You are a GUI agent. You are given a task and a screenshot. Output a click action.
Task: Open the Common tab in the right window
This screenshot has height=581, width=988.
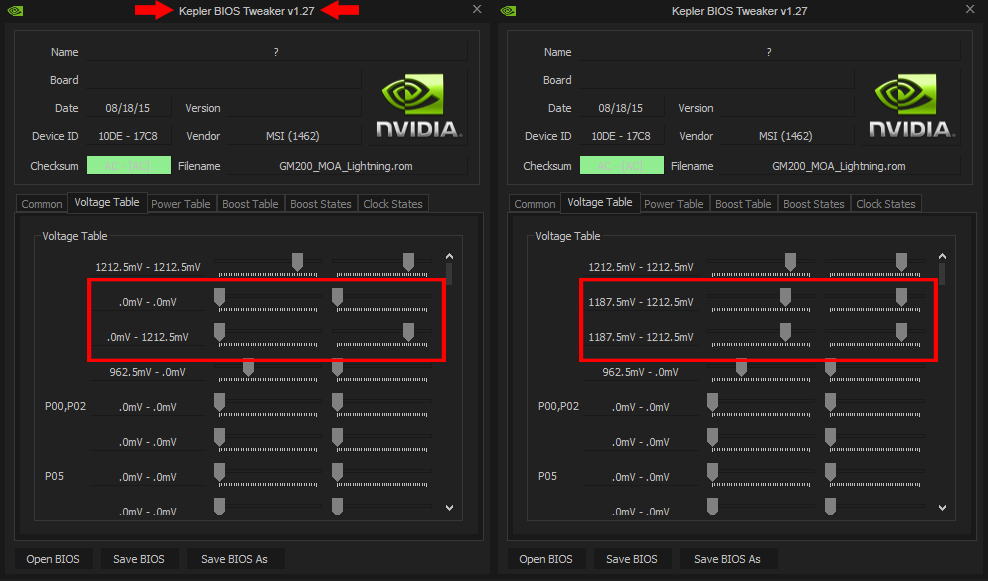(534, 204)
